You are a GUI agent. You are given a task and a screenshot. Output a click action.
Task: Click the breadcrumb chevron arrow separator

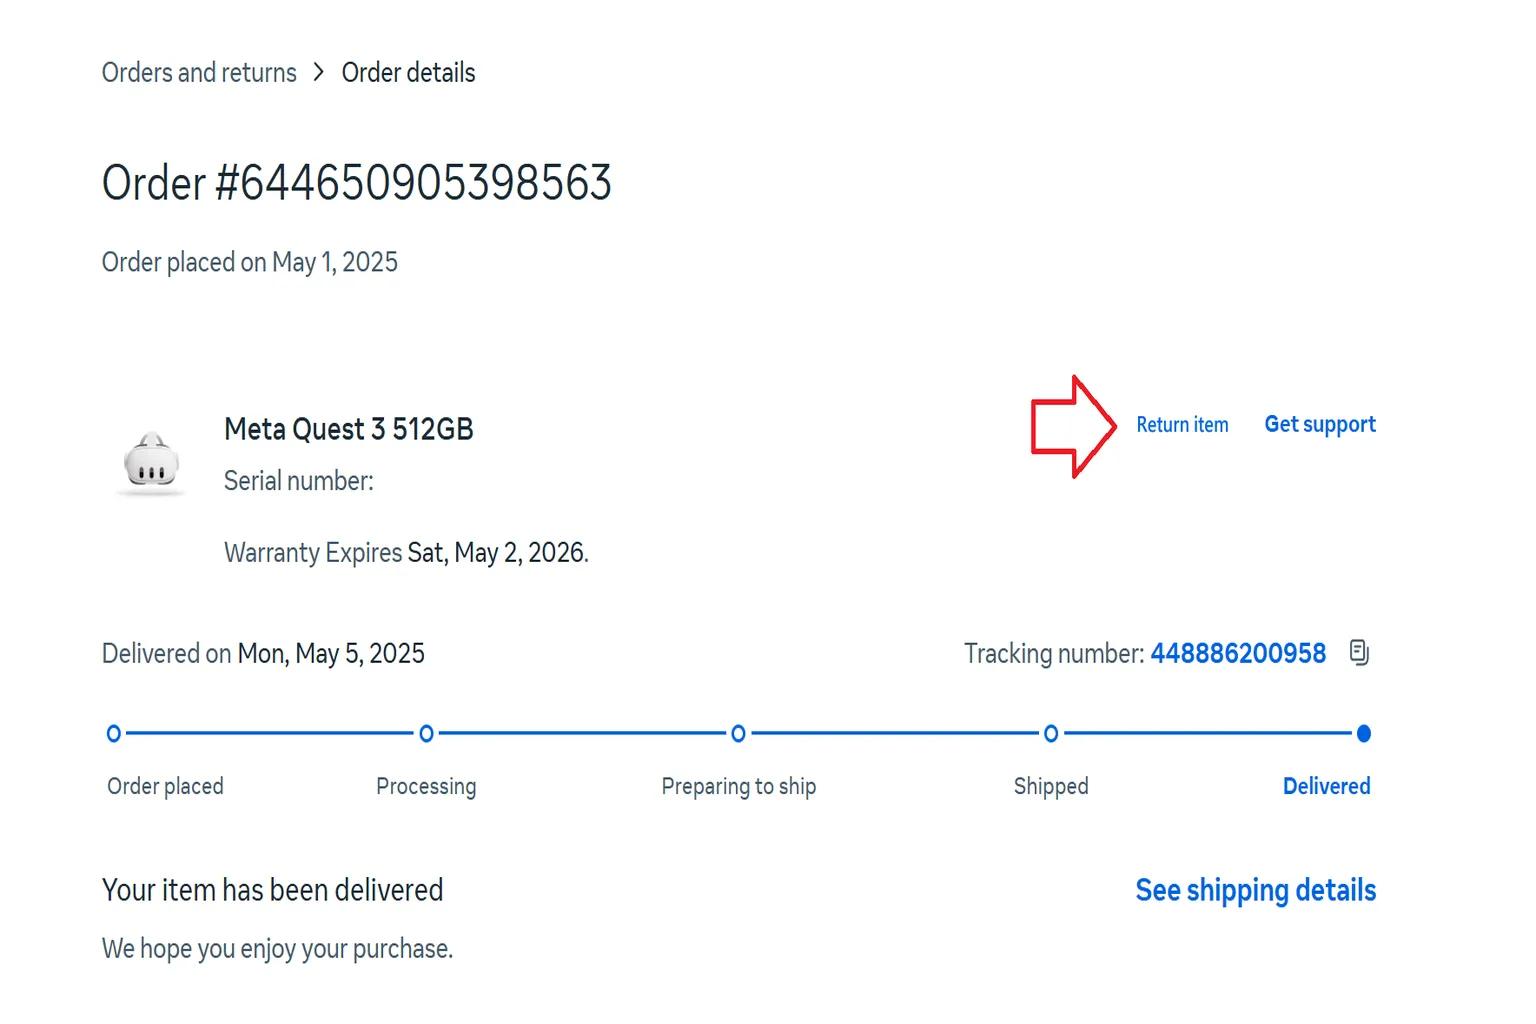click(319, 72)
